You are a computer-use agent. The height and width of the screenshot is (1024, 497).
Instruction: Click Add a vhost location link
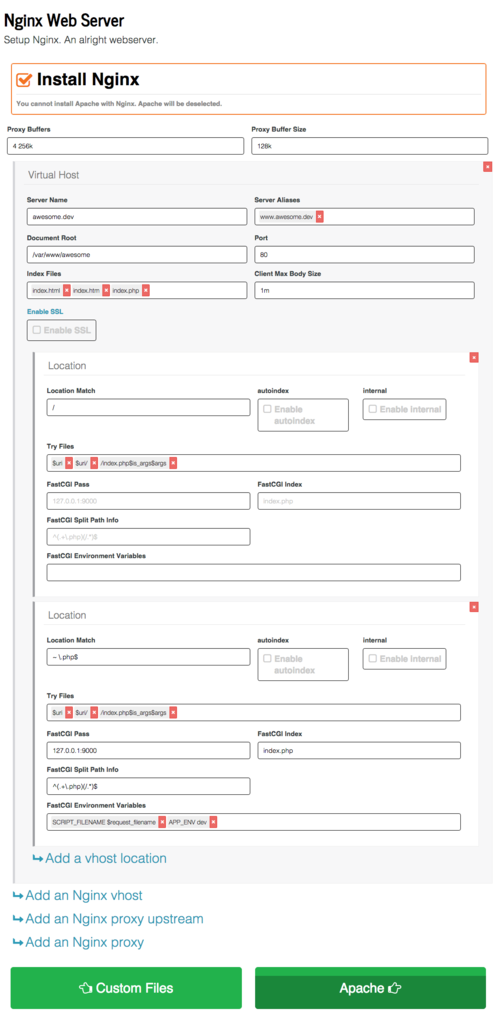(x=99, y=858)
